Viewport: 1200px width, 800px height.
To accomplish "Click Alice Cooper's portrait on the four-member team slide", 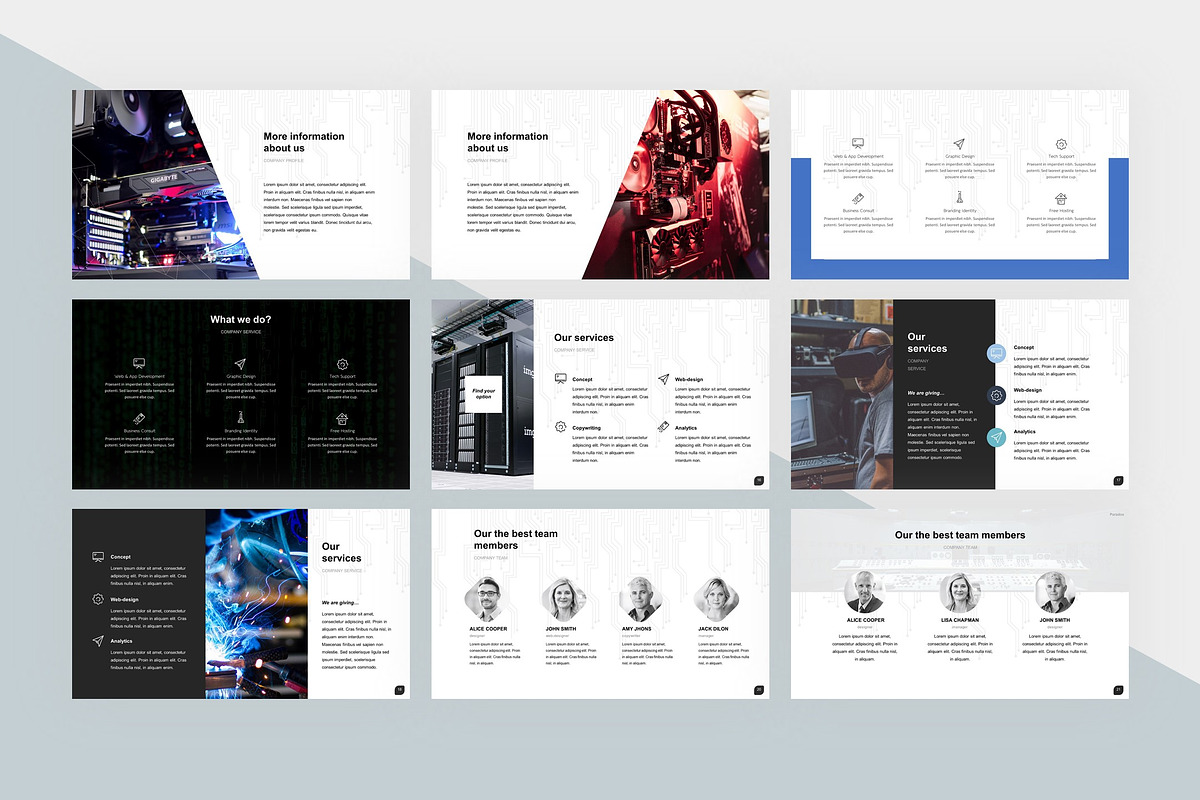I will pyautogui.click(x=487, y=599).
